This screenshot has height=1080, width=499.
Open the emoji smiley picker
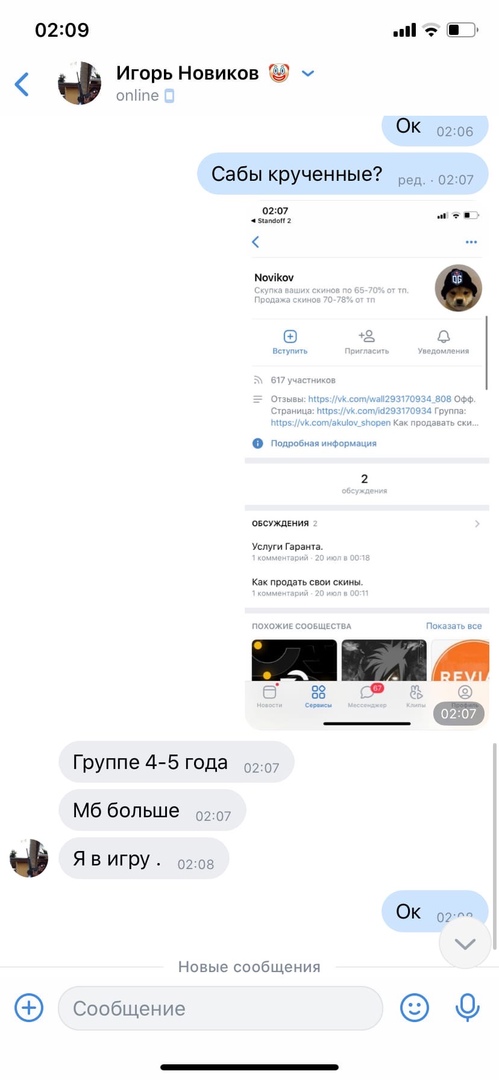(415, 1008)
